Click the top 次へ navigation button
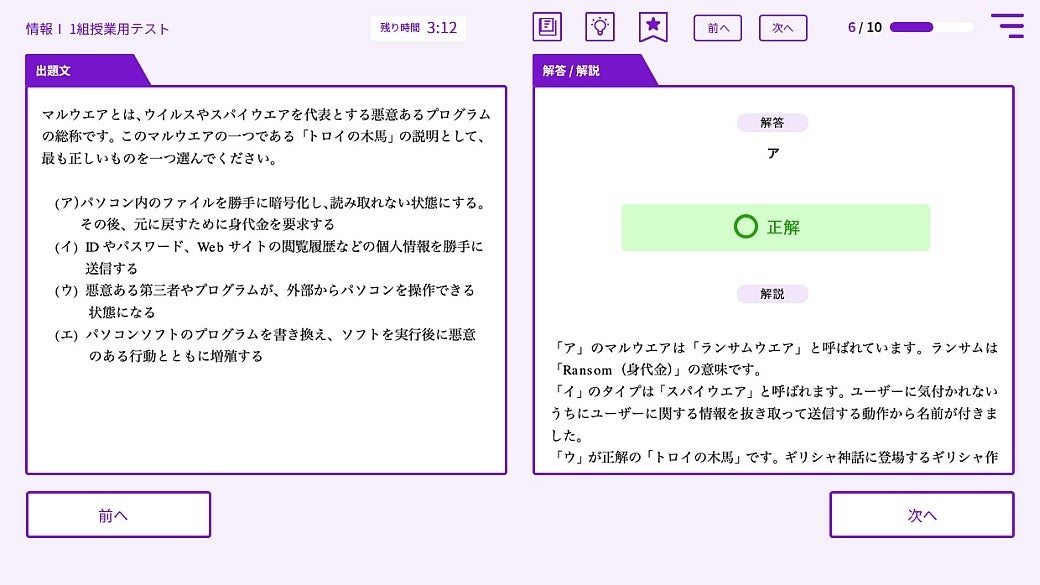This screenshot has height=585, width=1040. [x=783, y=28]
